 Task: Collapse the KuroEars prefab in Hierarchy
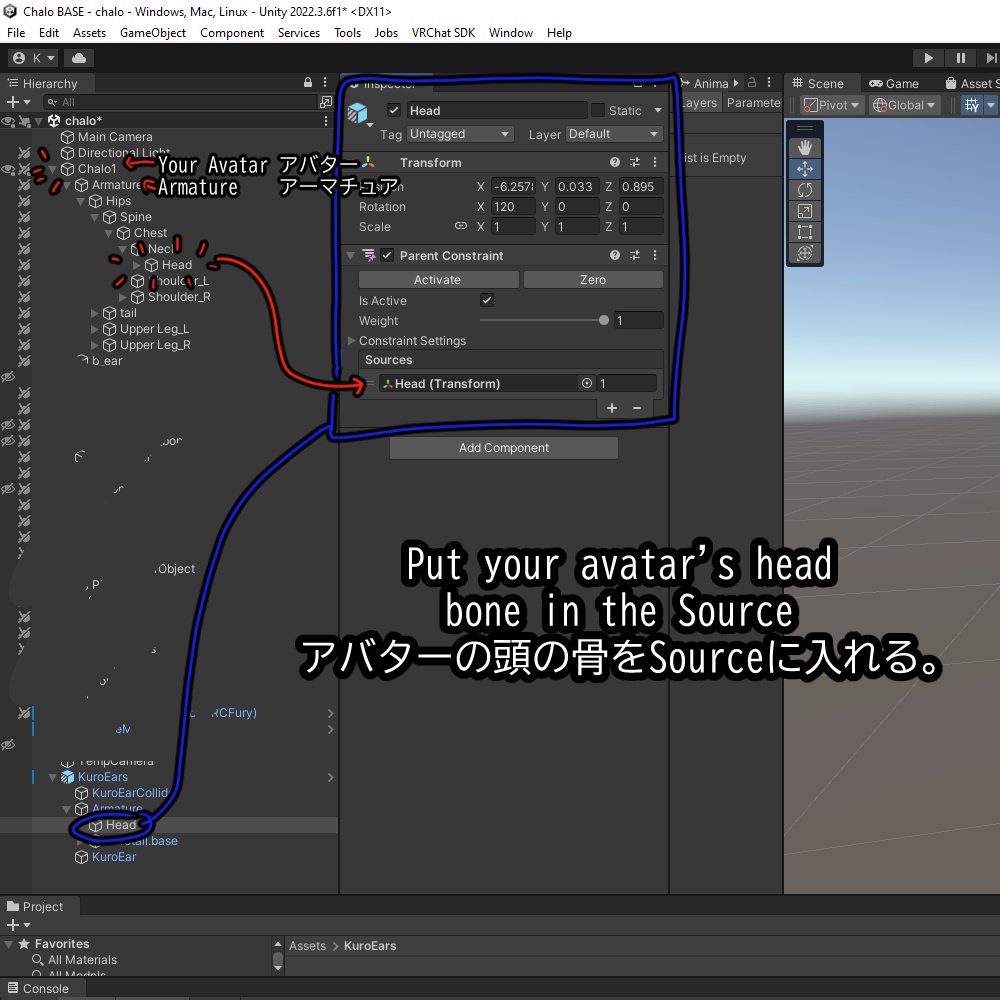[x=52, y=777]
